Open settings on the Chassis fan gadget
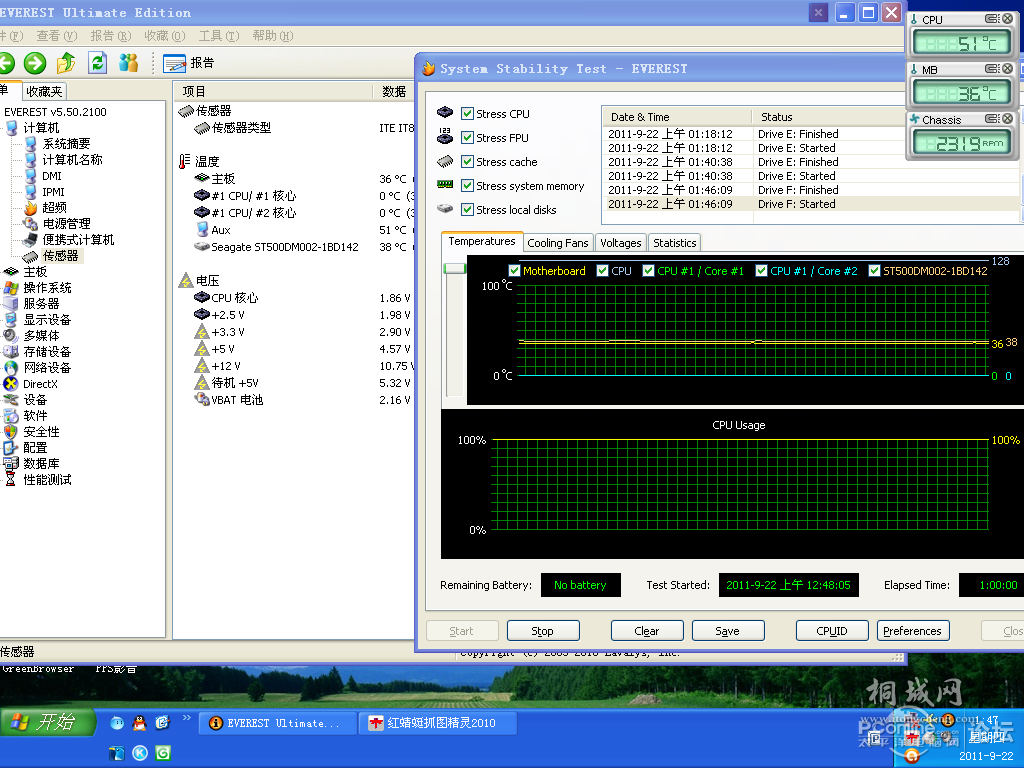Image resolution: width=1024 pixels, height=768 pixels. (x=992, y=118)
